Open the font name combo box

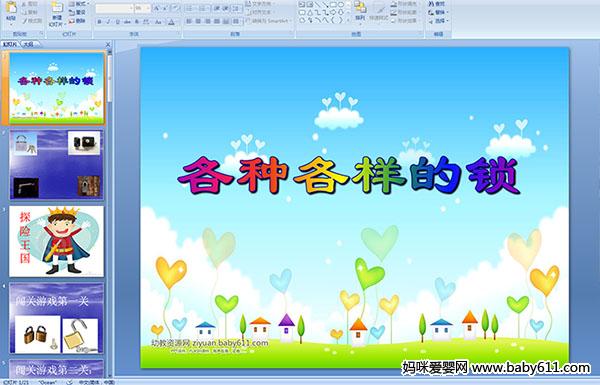(114, 8)
